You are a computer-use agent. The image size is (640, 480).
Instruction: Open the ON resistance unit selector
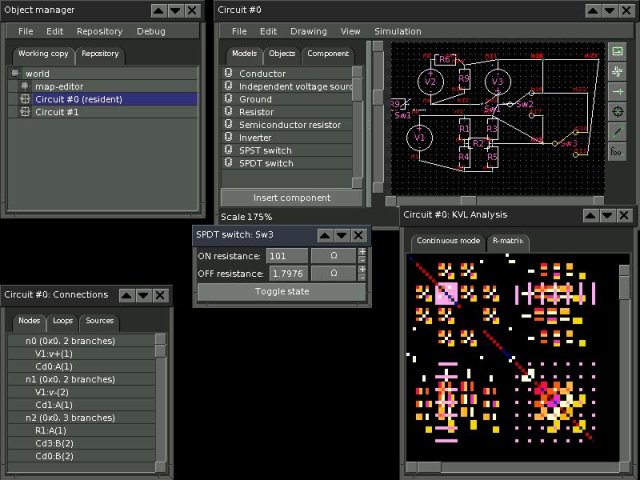pyautogui.click(x=333, y=256)
